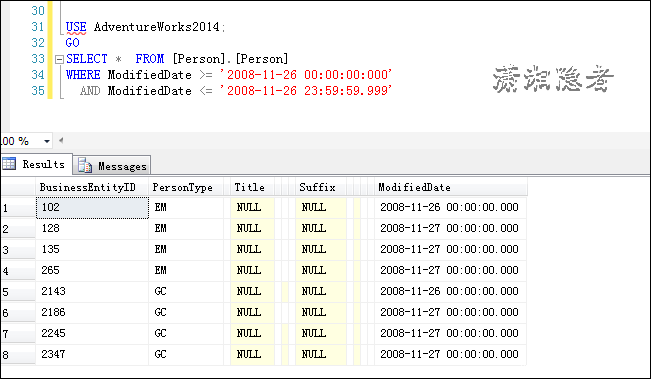The width and height of the screenshot is (651, 379).
Task: Click the Results grid icon
Action: tap(9, 164)
